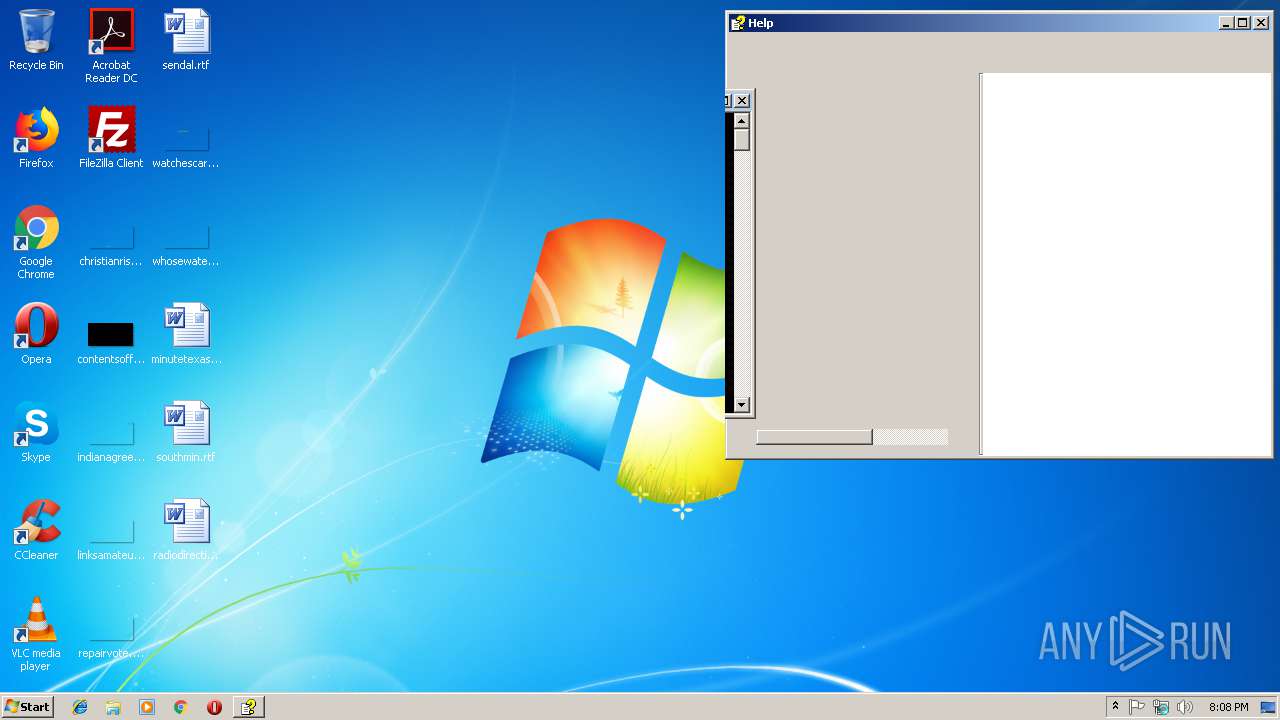Select the contentsoff... black thumbnail file

click(x=111, y=343)
